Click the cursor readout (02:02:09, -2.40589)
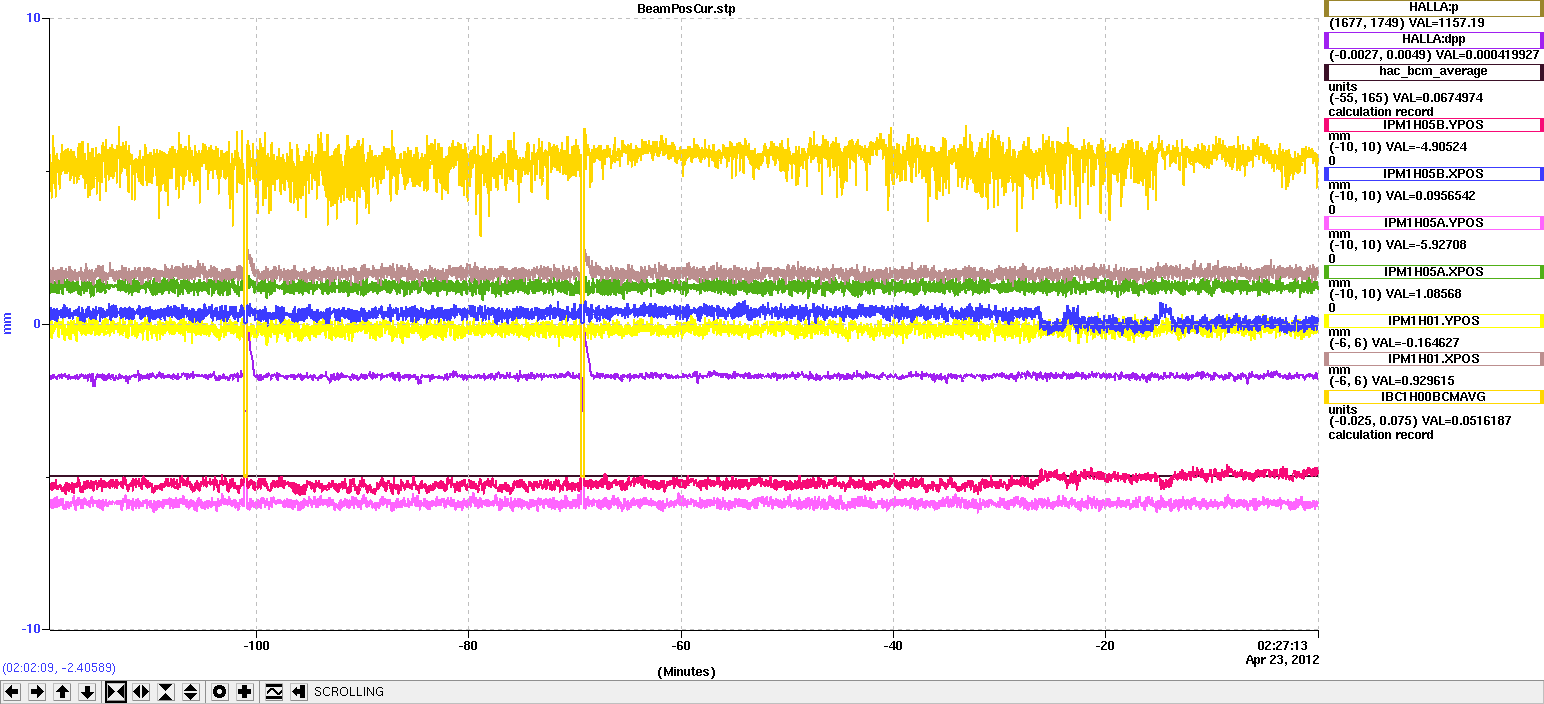 [x=59, y=667]
